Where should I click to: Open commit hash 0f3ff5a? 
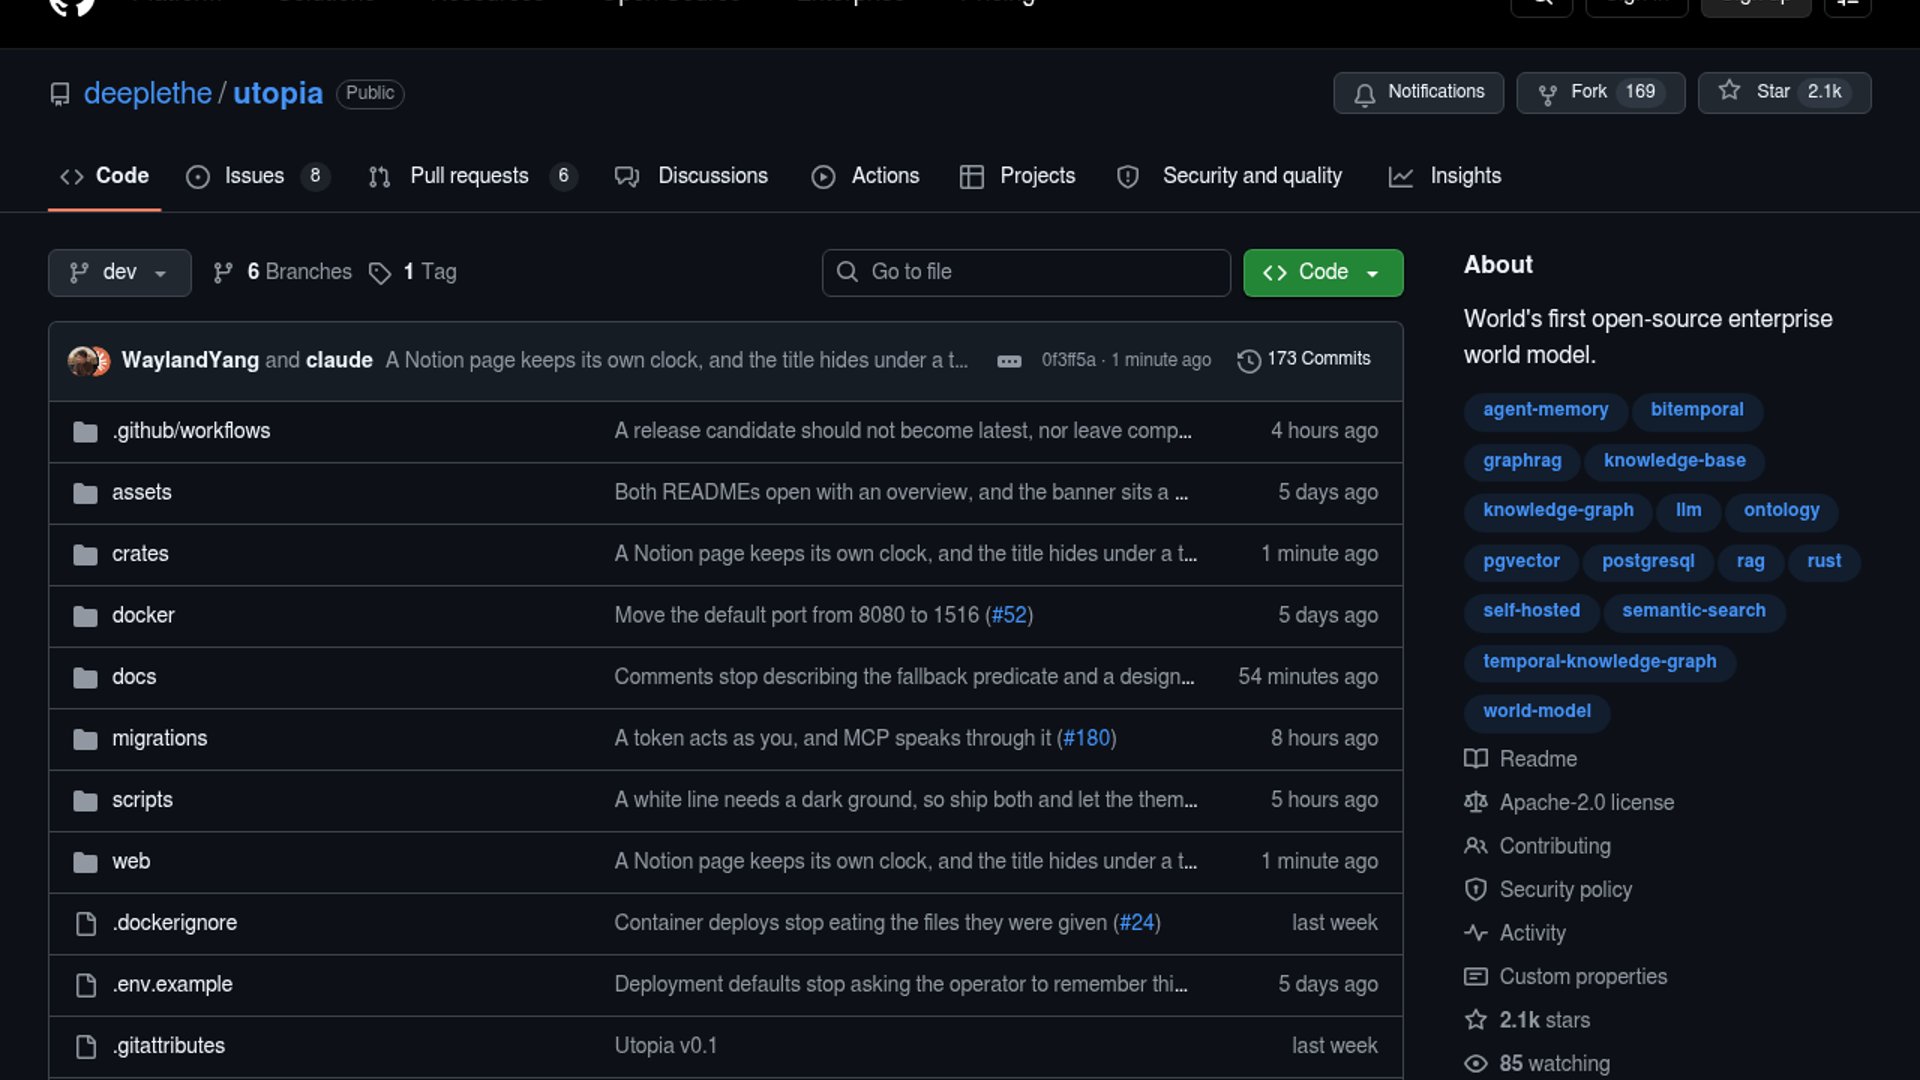click(1068, 360)
